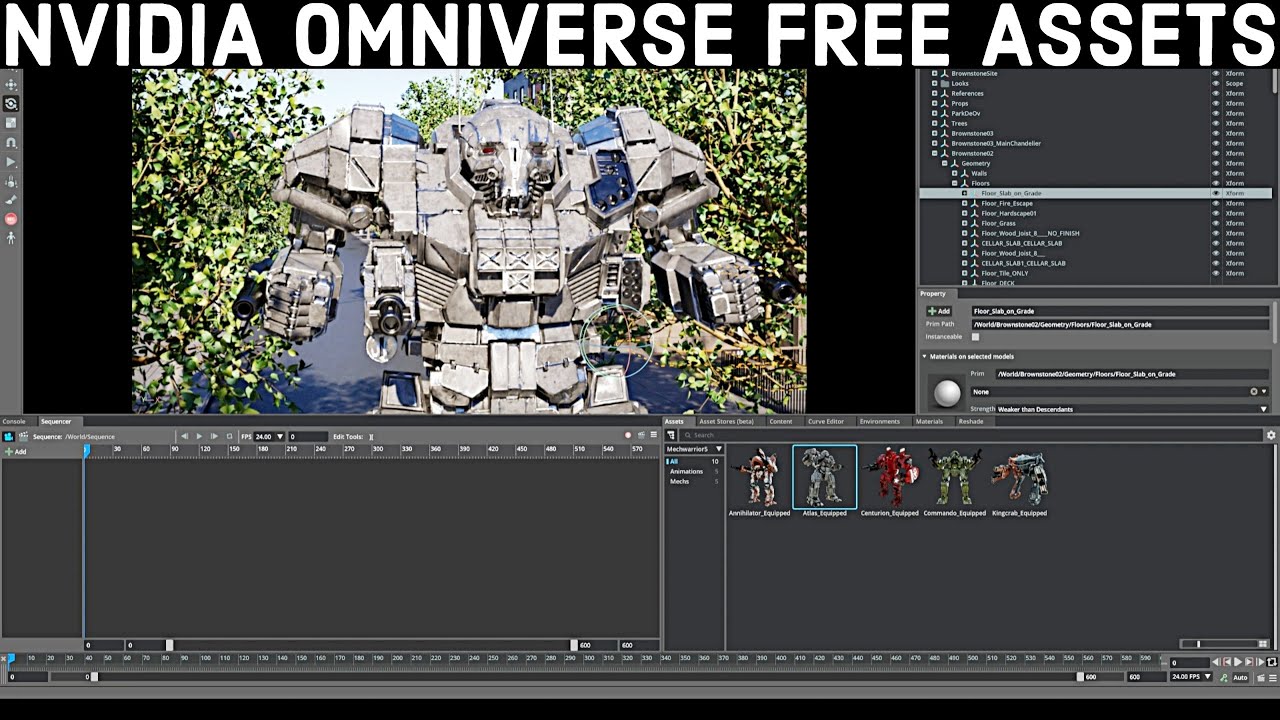
Task: Toggle timeline loop playback
Action: pyautogui.click(x=1271, y=662)
